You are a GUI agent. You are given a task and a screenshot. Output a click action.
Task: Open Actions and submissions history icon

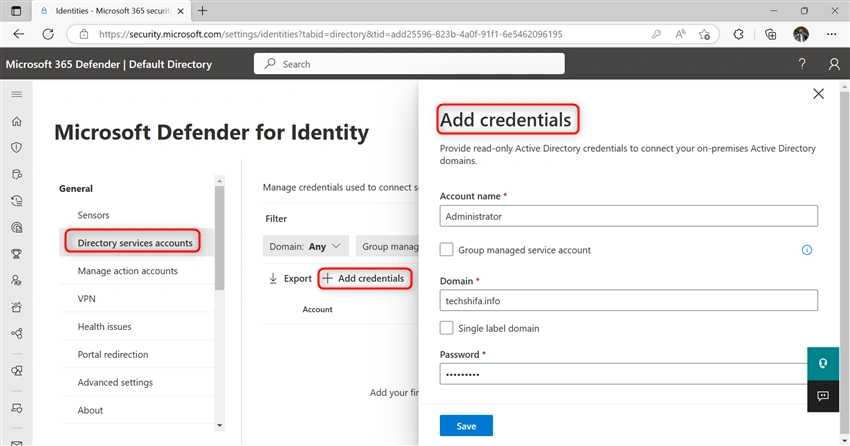coord(17,201)
